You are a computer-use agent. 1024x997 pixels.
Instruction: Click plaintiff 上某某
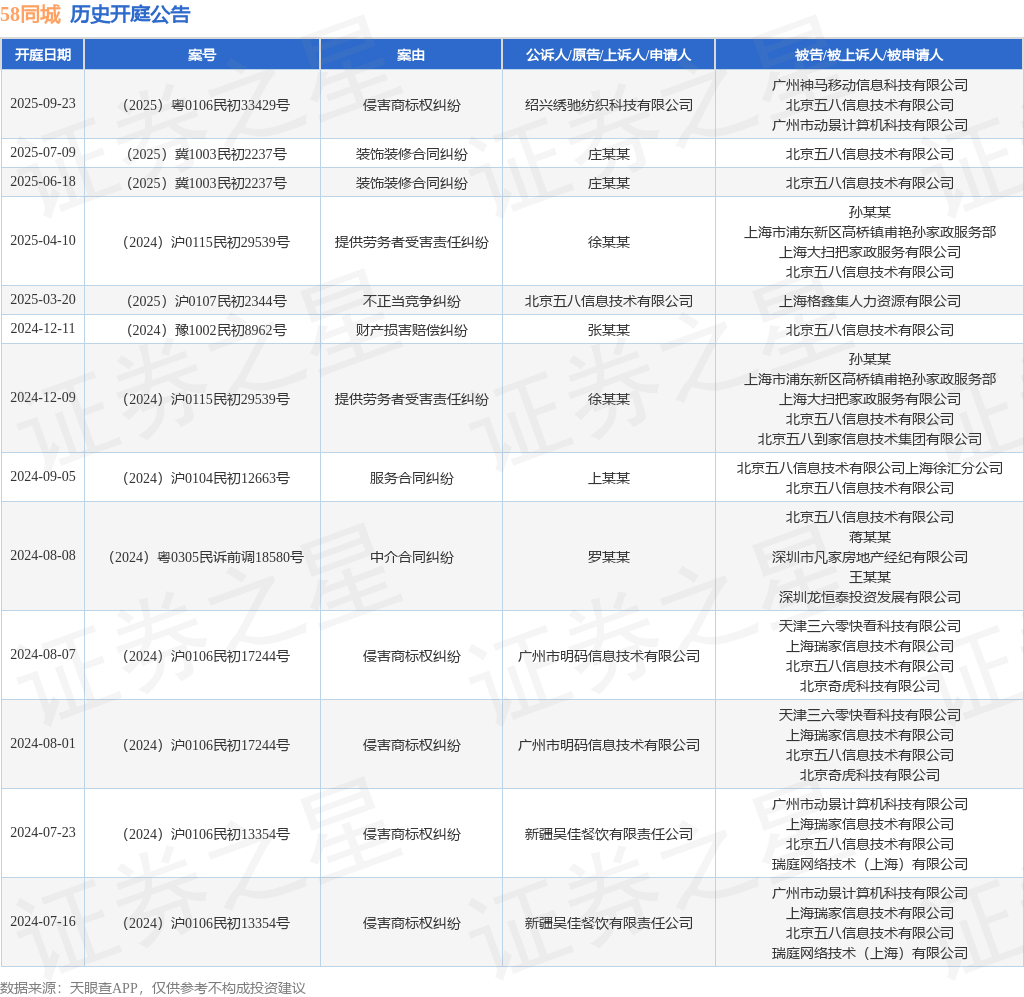click(x=609, y=478)
